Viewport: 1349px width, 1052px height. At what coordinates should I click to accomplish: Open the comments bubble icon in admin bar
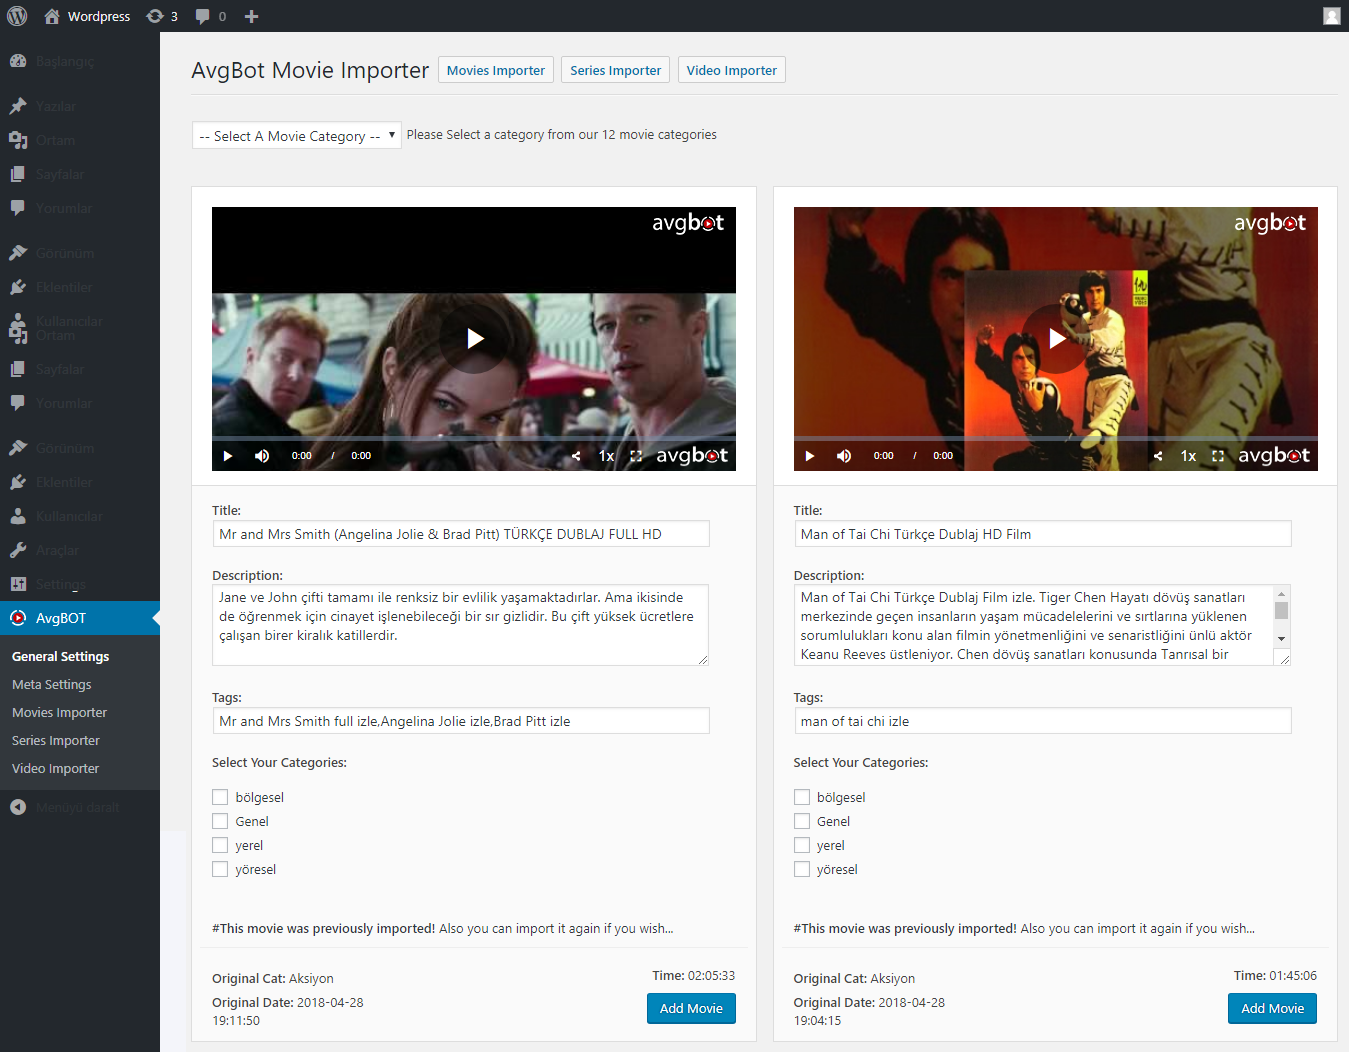click(x=210, y=16)
